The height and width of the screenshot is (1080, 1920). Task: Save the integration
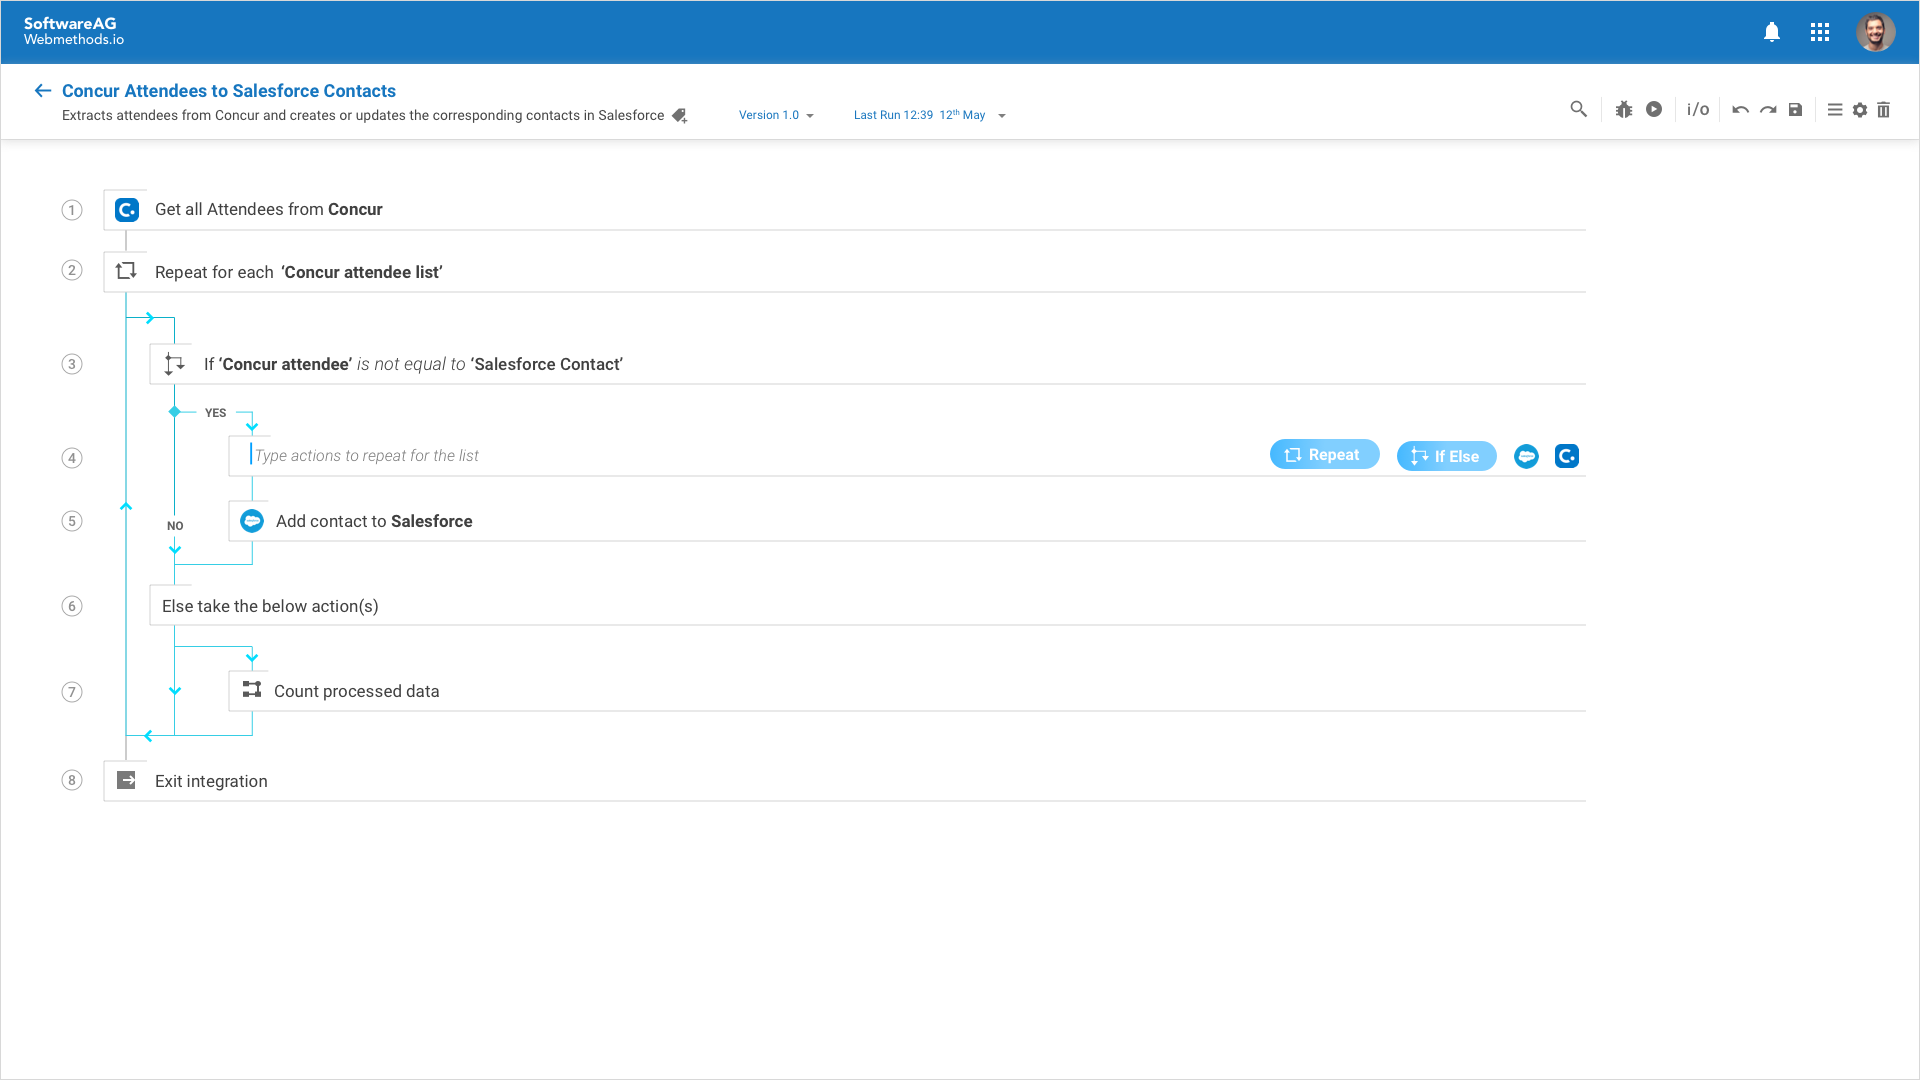(x=1795, y=110)
